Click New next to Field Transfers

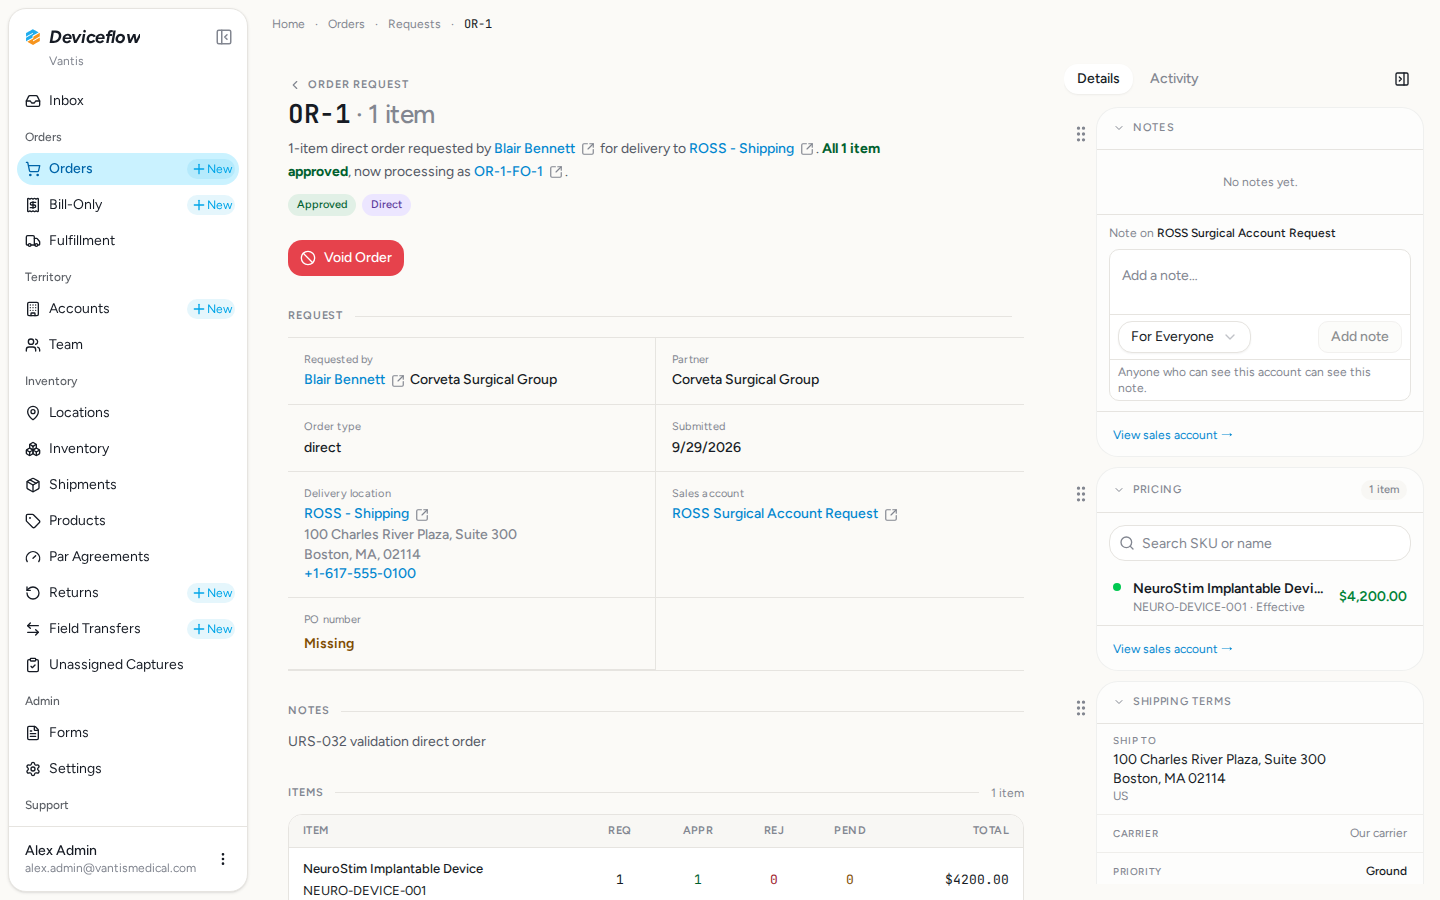point(212,629)
